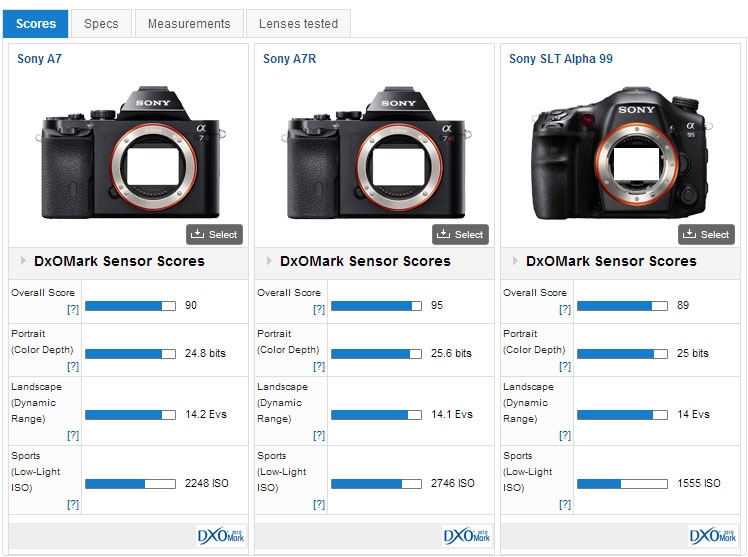Click the '25 bits' value
This screenshot has width=748, height=557.
click(693, 353)
